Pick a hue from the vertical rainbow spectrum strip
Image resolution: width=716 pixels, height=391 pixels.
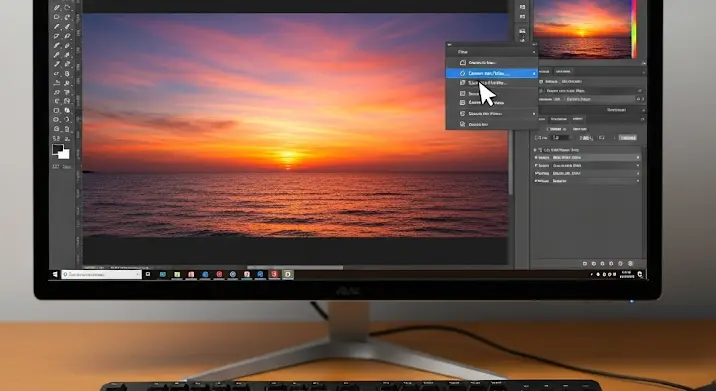634,28
